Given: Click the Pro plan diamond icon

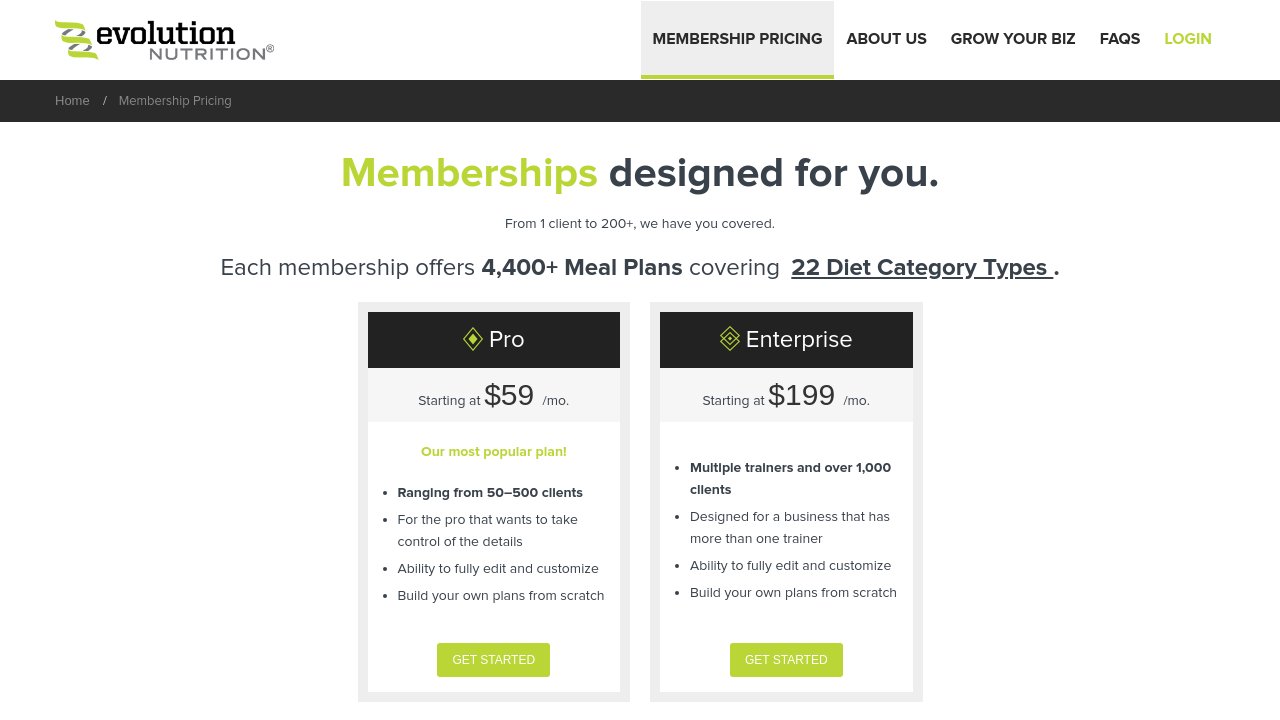Looking at the screenshot, I should [x=473, y=340].
